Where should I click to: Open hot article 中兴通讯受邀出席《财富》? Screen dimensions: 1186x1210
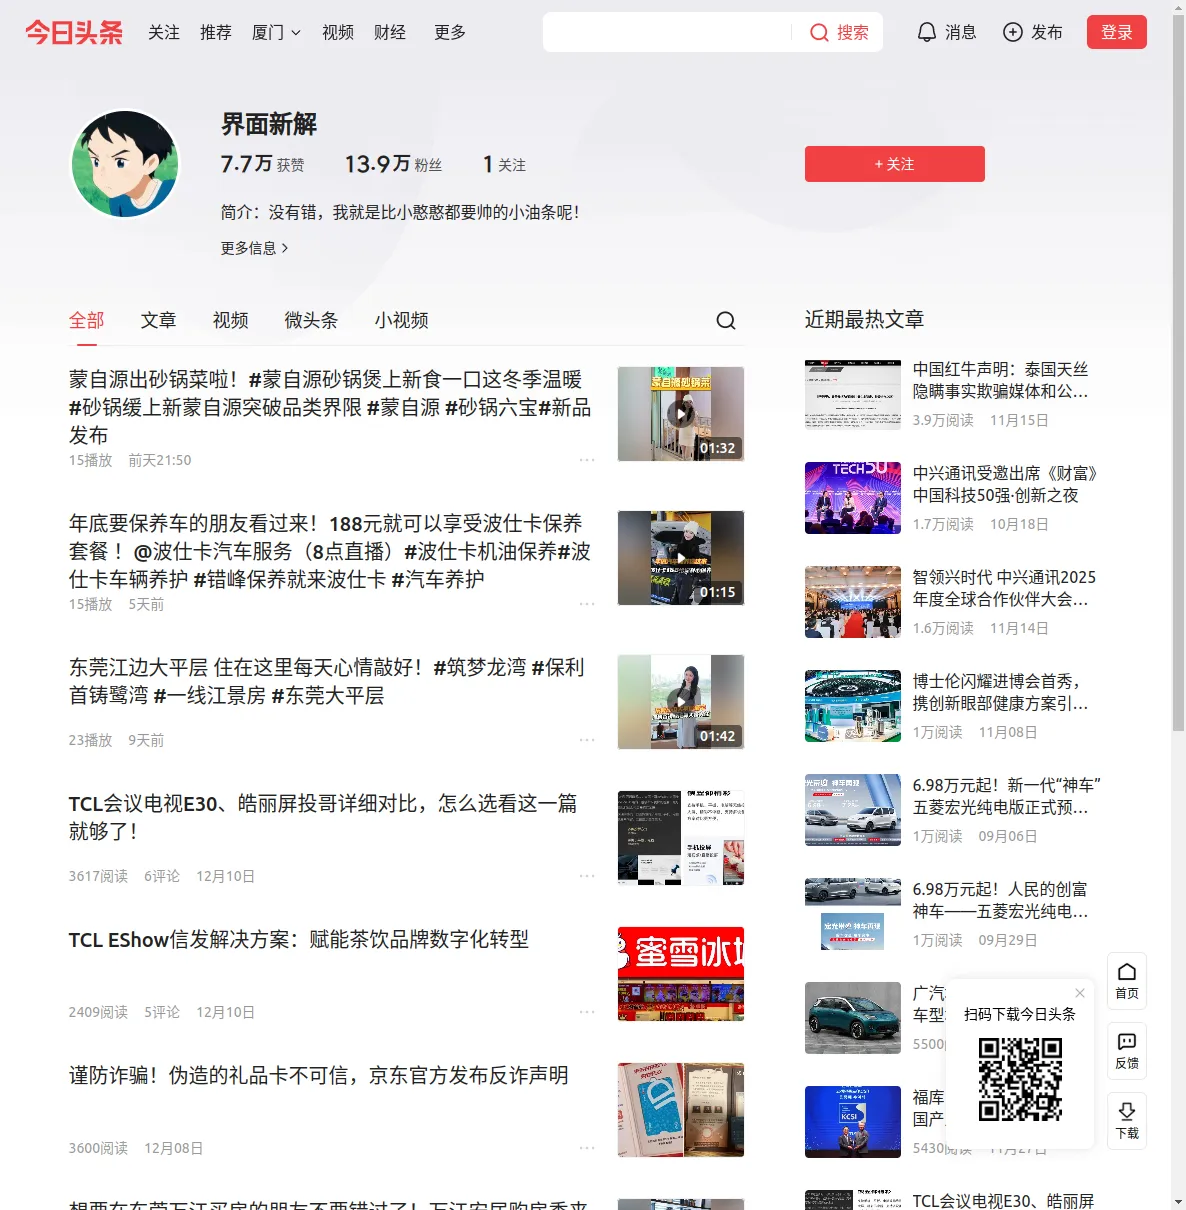(1006, 484)
